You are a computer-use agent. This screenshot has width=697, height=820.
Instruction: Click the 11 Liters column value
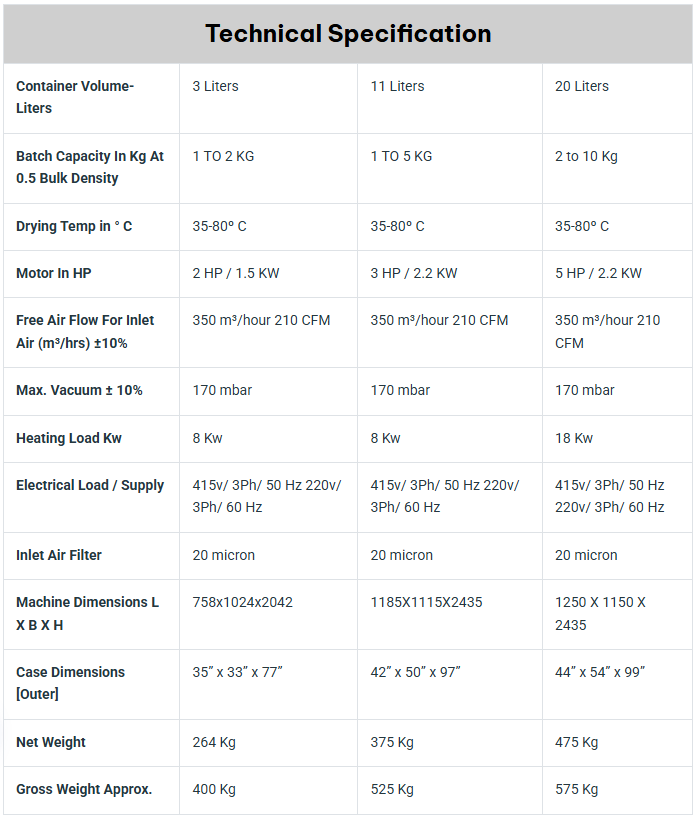[x=398, y=86]
